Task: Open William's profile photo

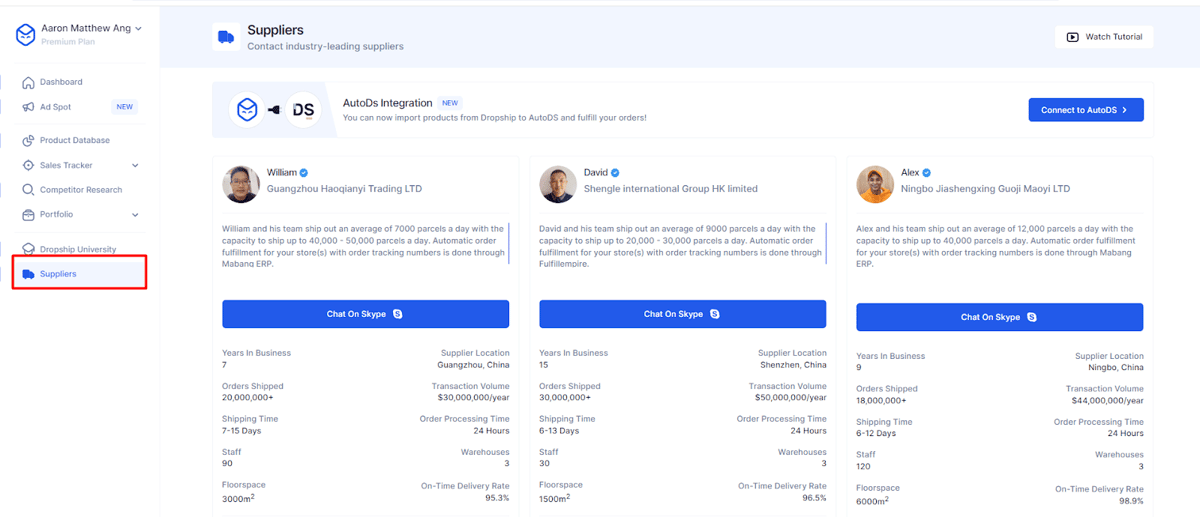Action: click(x=241, y=184)
